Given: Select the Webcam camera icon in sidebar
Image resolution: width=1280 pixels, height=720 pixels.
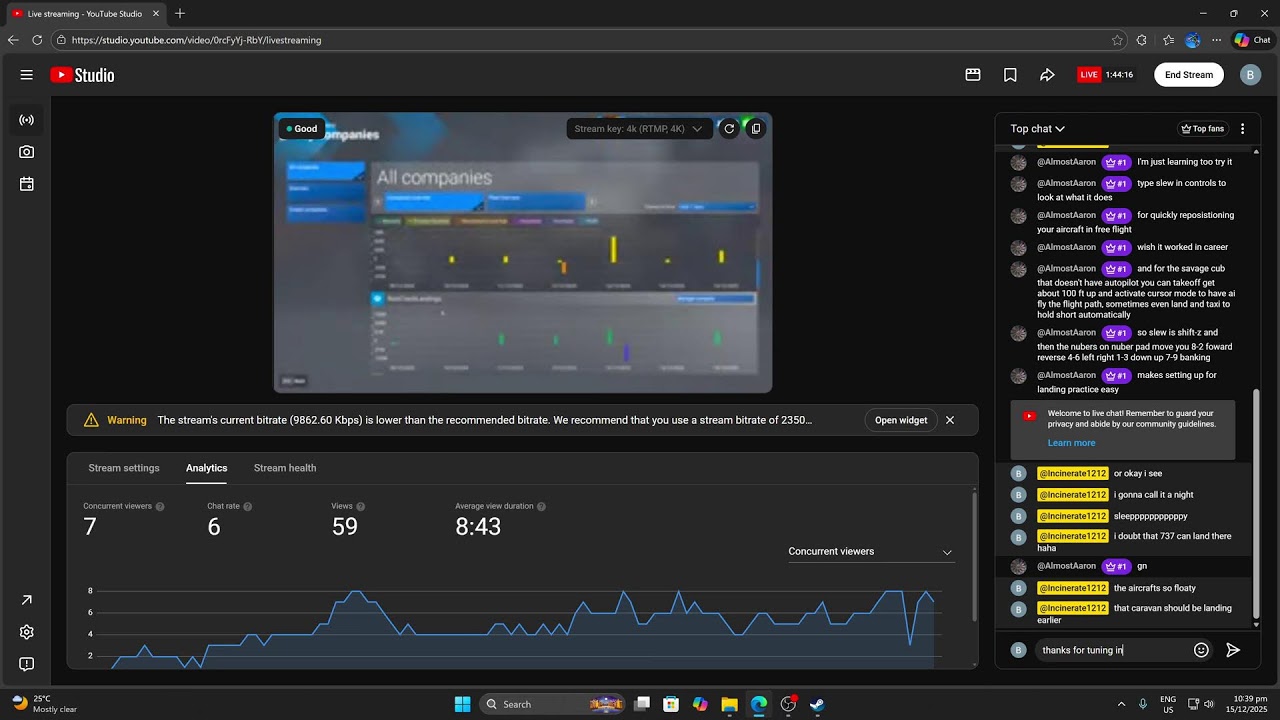Looking at the screenshot, I should pos(26,152).
